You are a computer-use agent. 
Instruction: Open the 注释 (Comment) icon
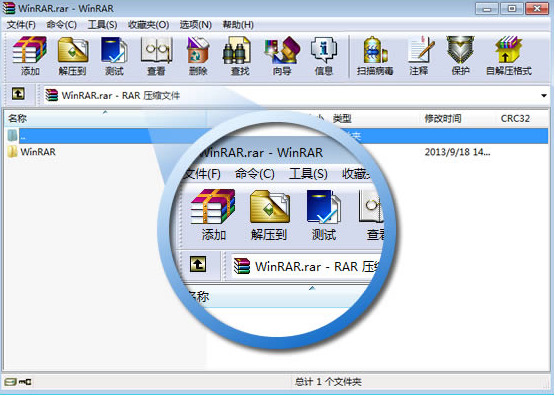419,56
